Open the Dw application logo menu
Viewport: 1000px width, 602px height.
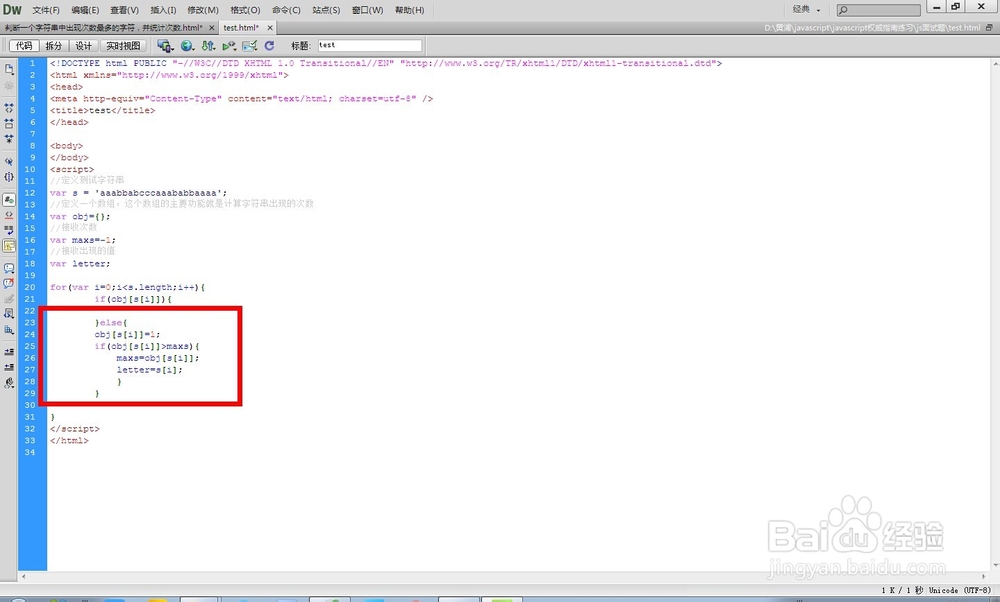tap(12, 10)
